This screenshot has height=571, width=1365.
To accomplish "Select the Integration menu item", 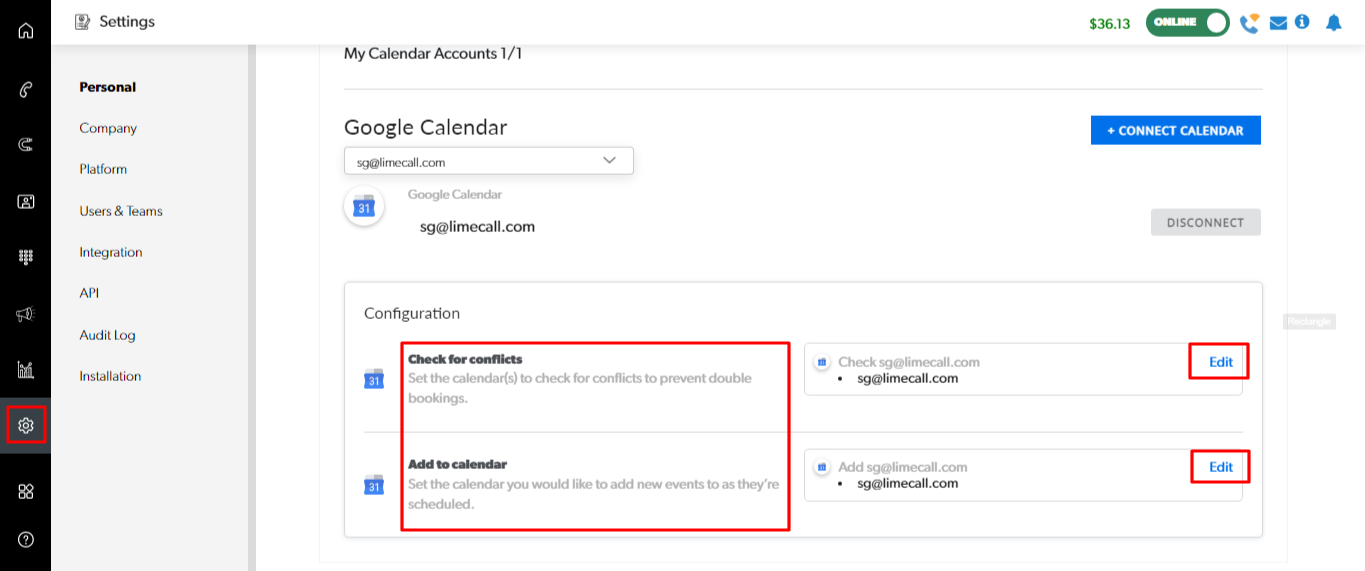I will click(111, 252).
